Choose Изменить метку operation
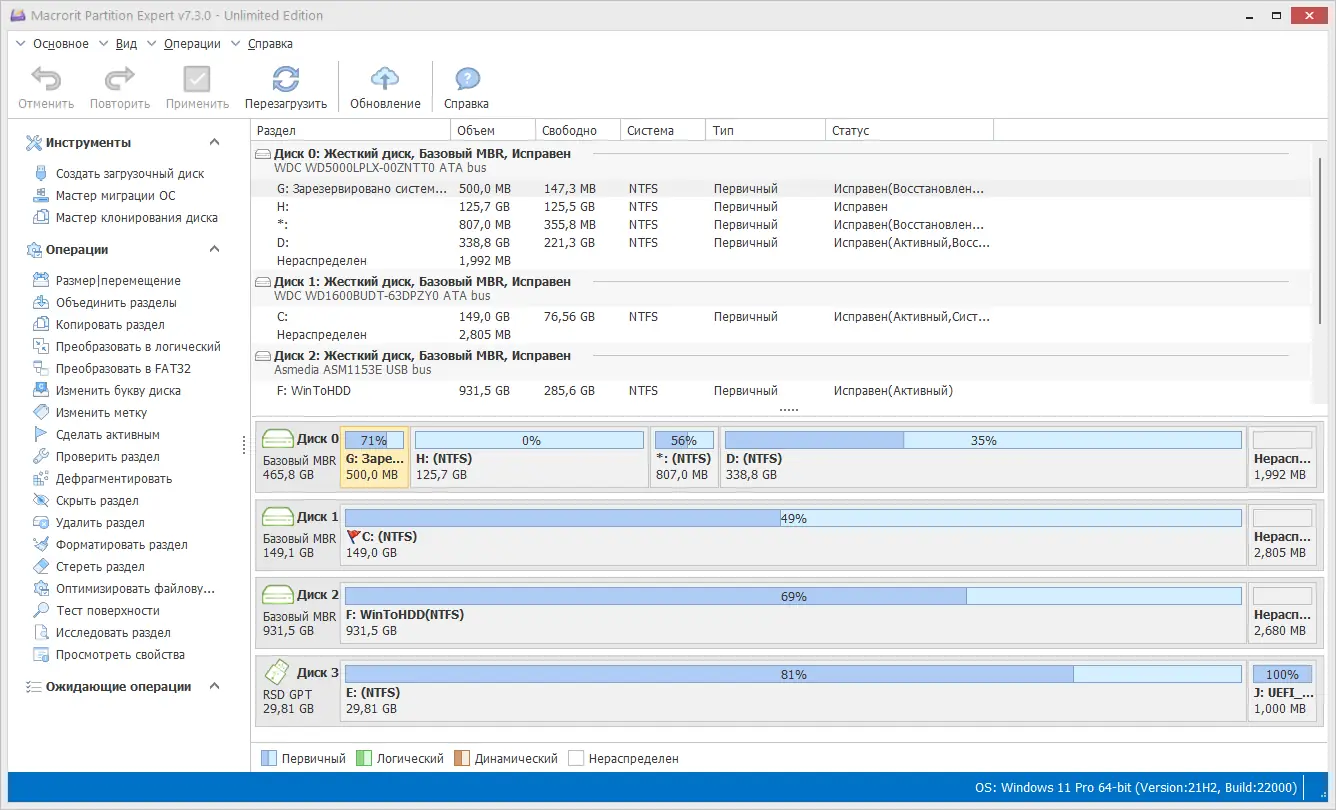 click(101, 413)
